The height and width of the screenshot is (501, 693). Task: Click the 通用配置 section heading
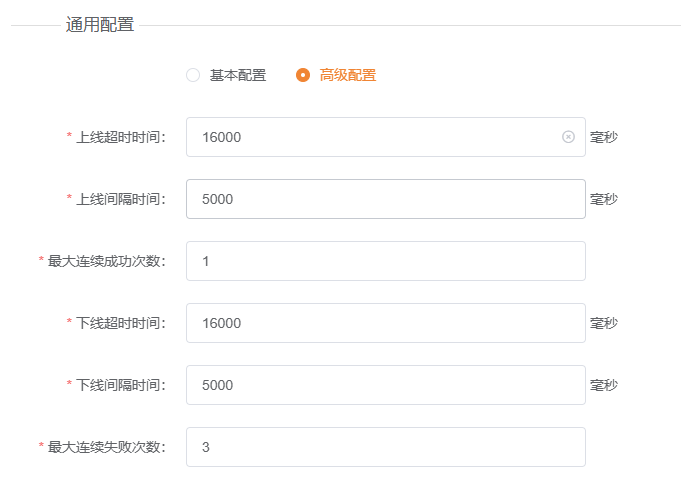(100, 24)
